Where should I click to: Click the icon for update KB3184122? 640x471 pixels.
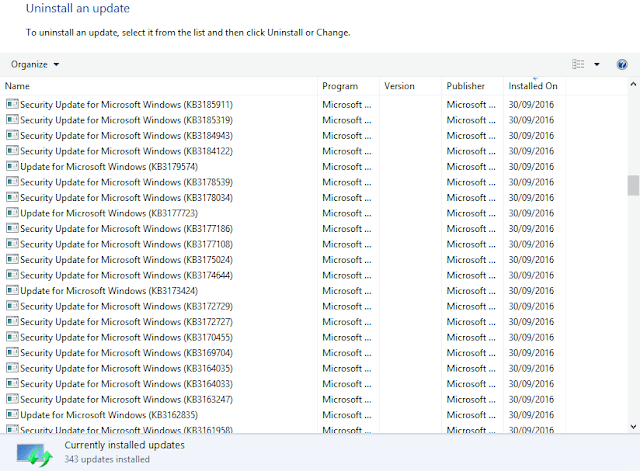12,151
